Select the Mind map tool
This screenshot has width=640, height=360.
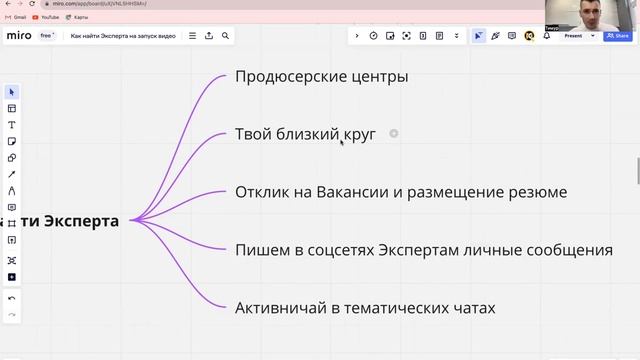coord(11,260)
